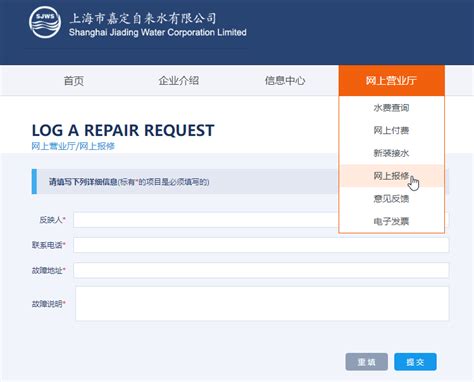Expand the 网上营业厅 dropdown menu
The width and height of the screenshot is (474, 382).
(x=391, y=80)
